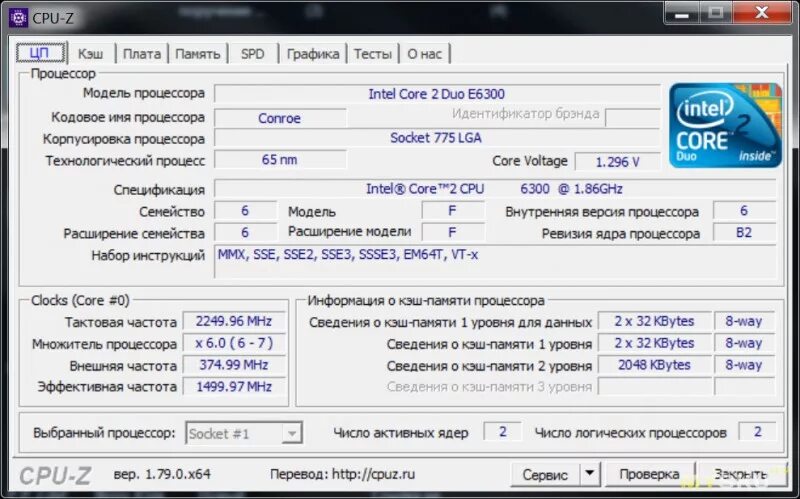Click the 65 nm technology value
The width and height of the screenshot is (800, 499).
point(280,160)
